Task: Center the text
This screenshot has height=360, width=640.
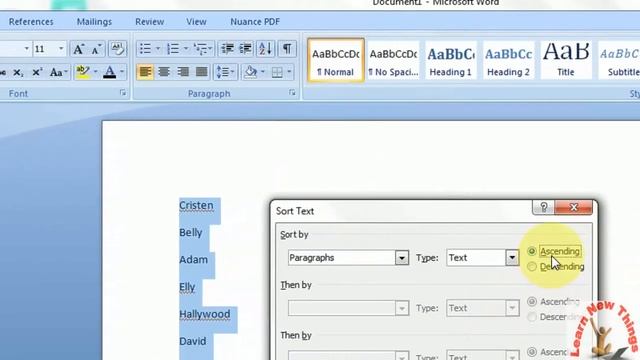Action: (x=164, y=72)
